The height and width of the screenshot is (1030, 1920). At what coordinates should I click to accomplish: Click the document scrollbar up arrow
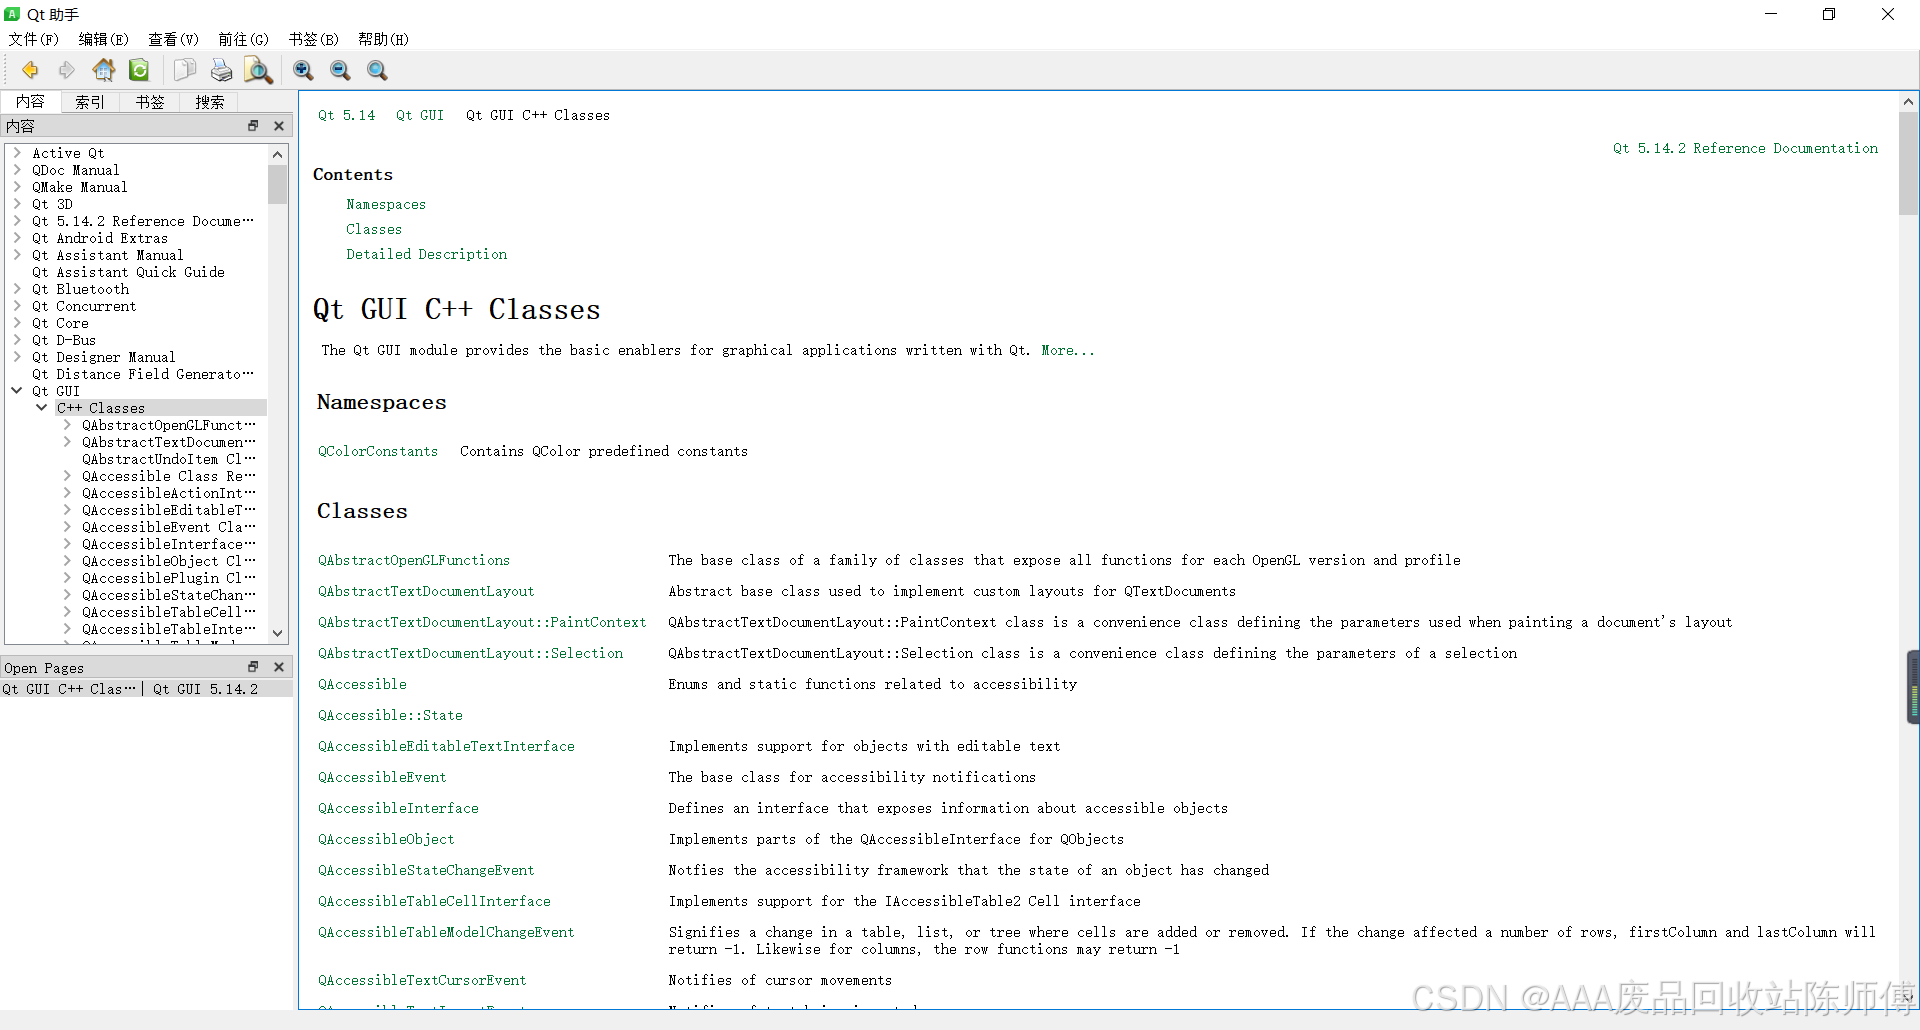point(1908,101)
